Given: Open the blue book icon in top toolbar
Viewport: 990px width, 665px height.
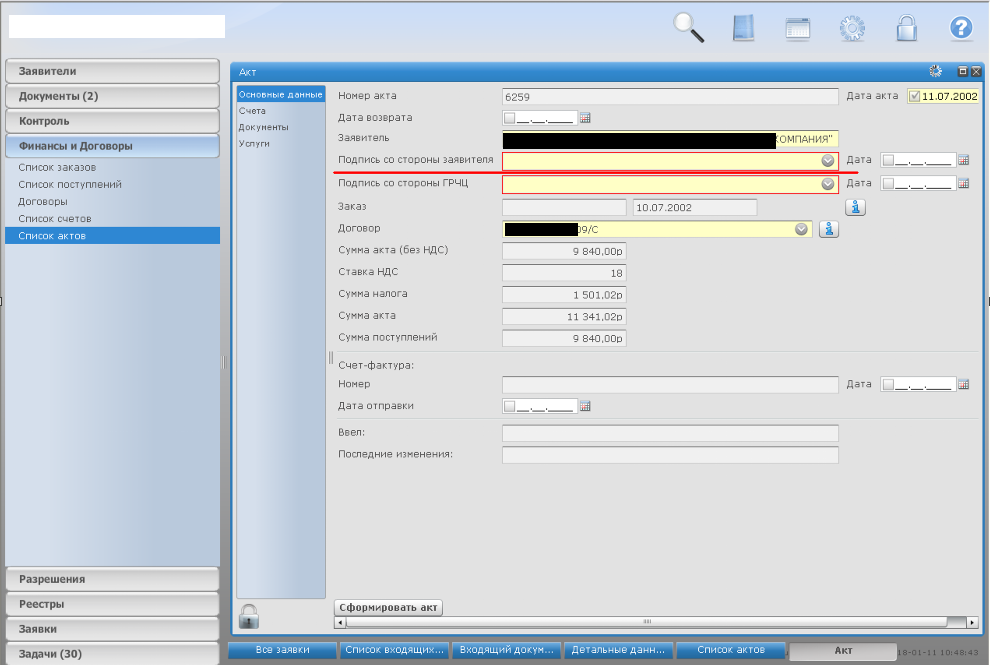Looking at the screenshot, I should pyautogui.click(x=743, y=27).
